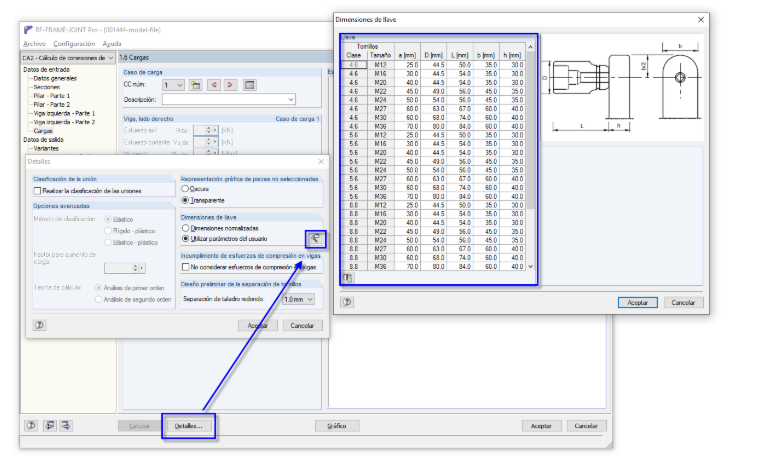Click the Gráfico button
Viewport: 760px width, 456px height.
337,426
